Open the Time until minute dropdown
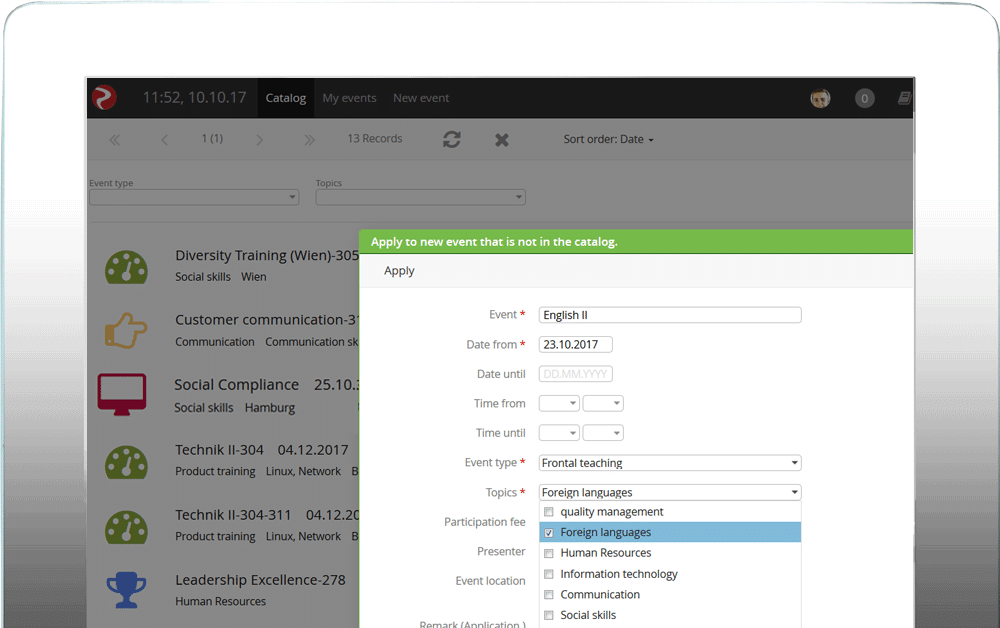Image resolution: width=1000 pixels, height=628 pixels. [603, 433]
